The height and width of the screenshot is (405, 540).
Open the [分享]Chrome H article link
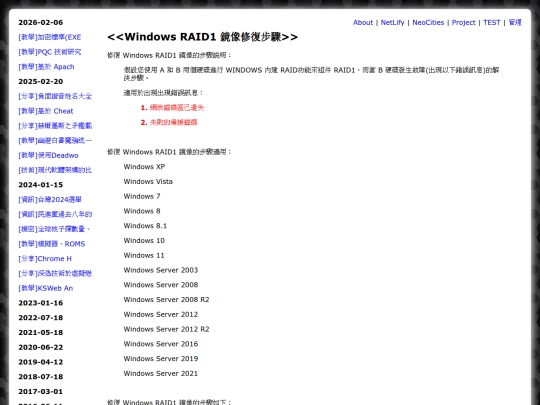pos(45,259)
